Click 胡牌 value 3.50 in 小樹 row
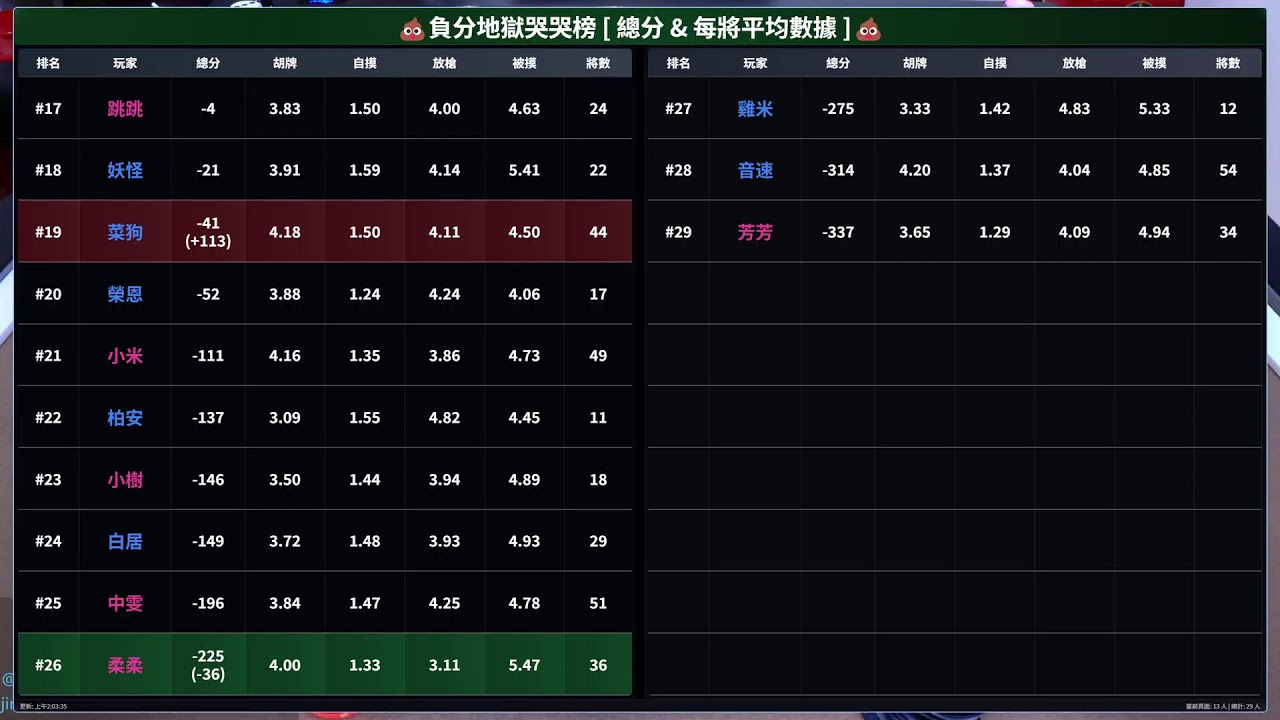The image size is (1280, 720). click(285, 480)
